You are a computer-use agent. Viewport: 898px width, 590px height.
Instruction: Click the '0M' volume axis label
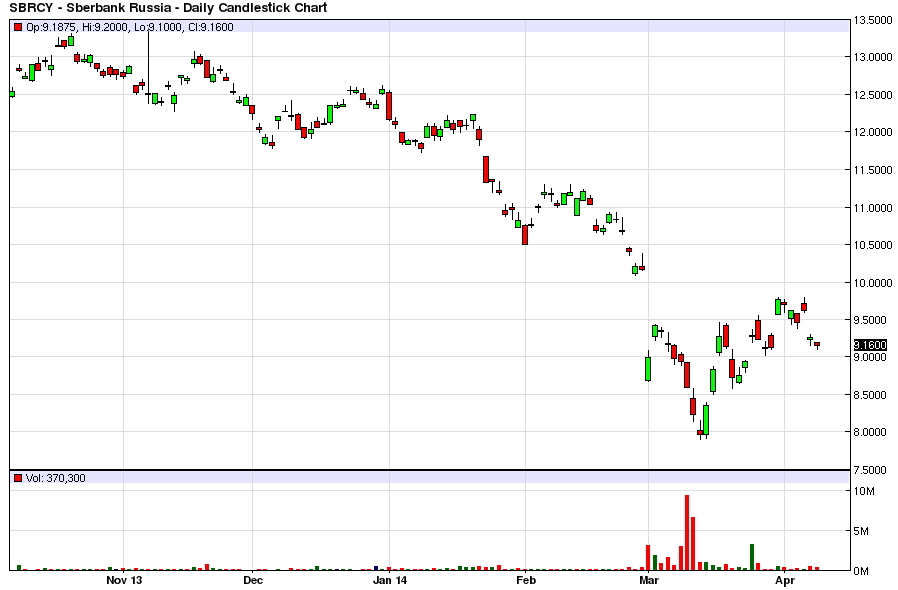tap(861, 571)
